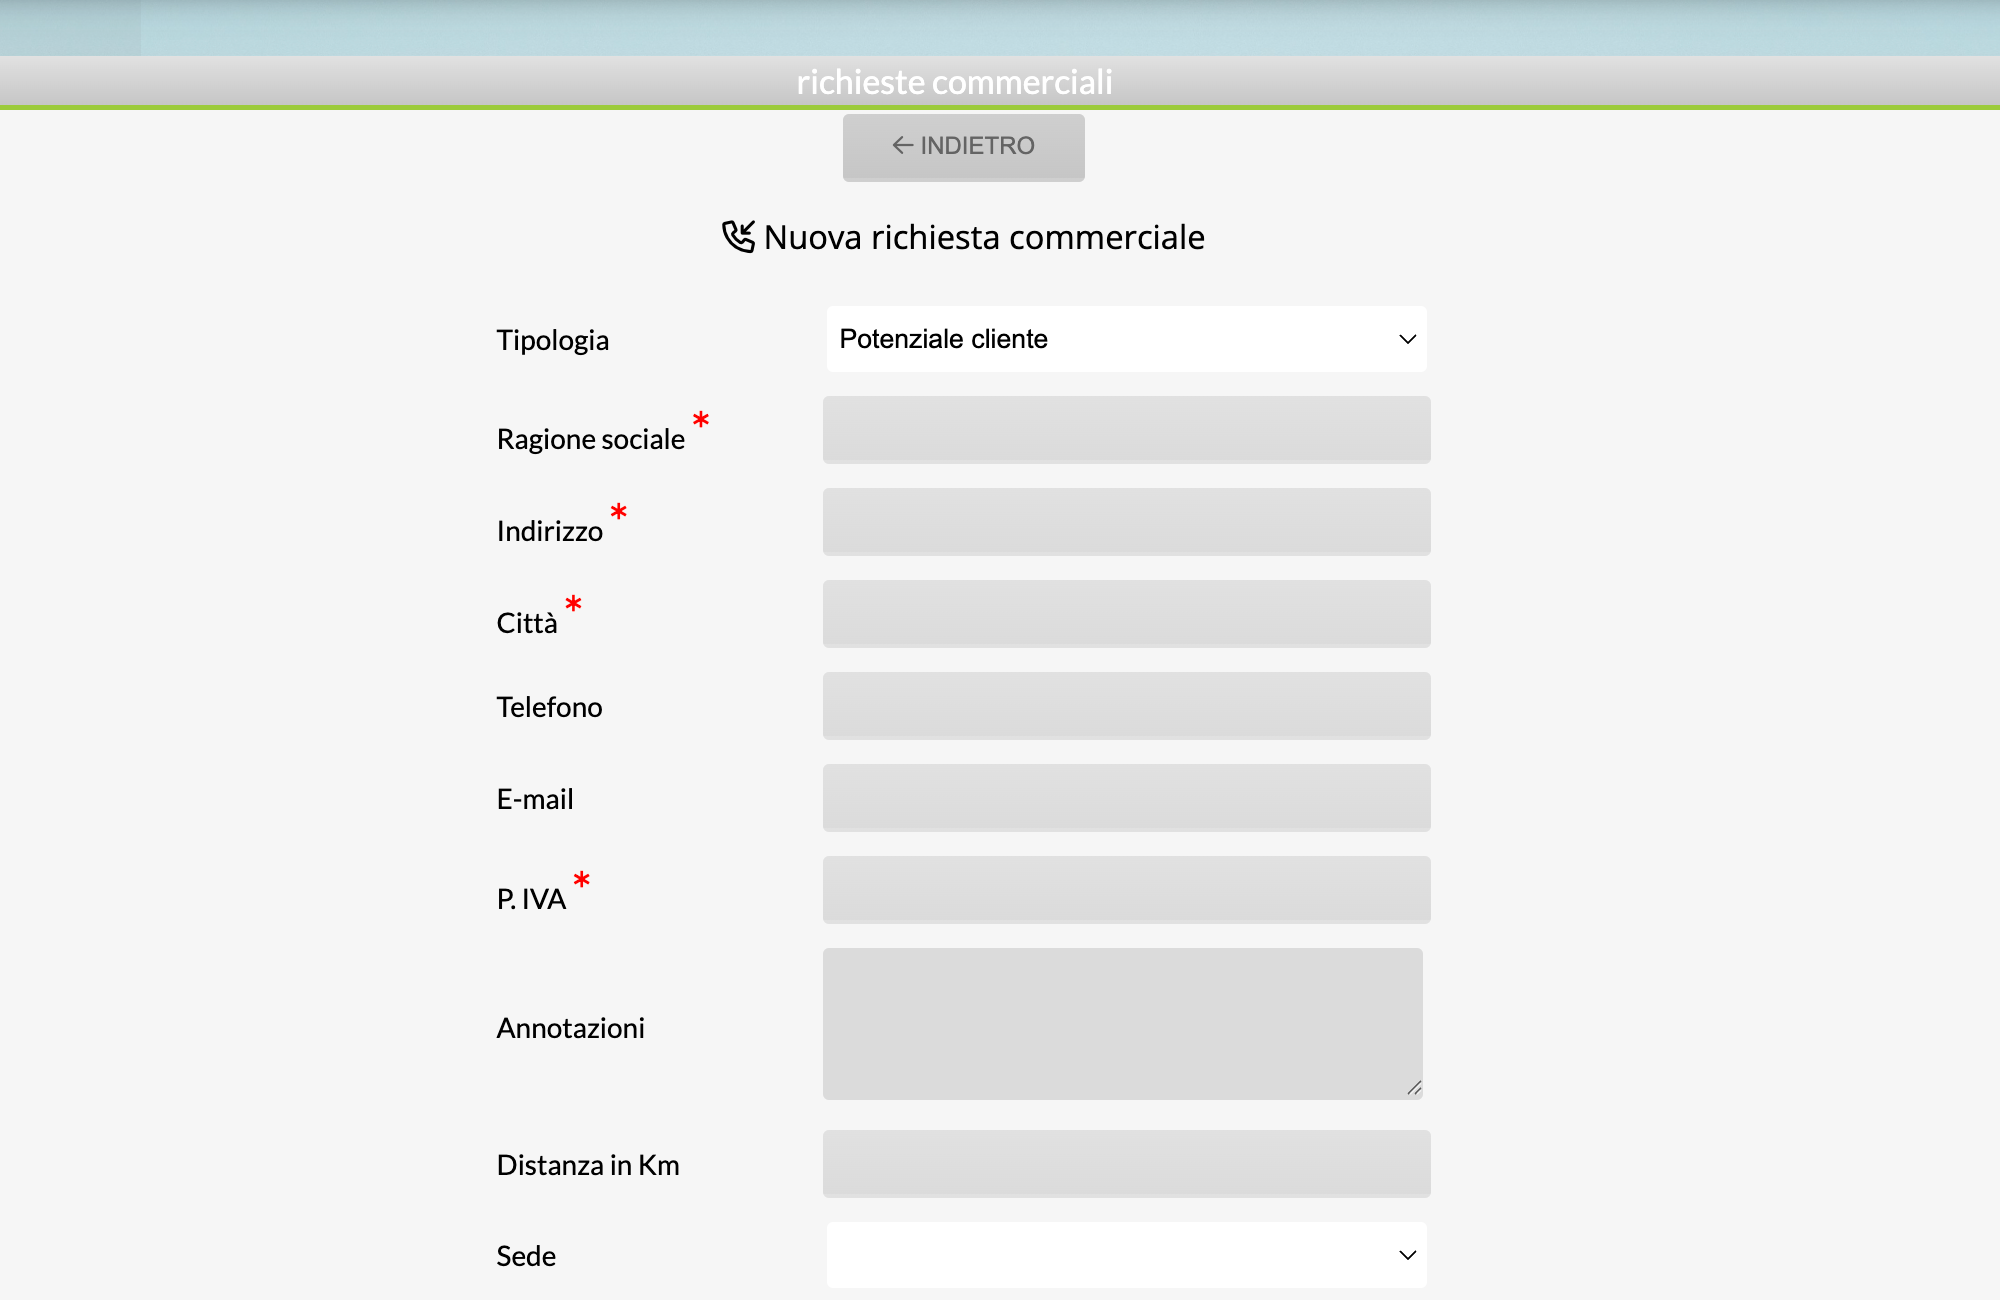
Task: Click the P. IVA input field
Action: tap(1126, 890)
